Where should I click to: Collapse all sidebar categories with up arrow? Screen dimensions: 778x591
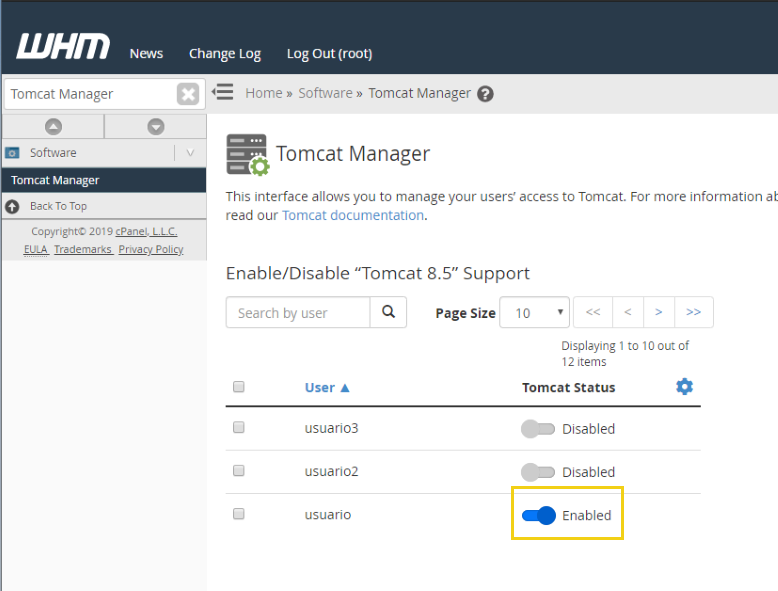point(53,127)
